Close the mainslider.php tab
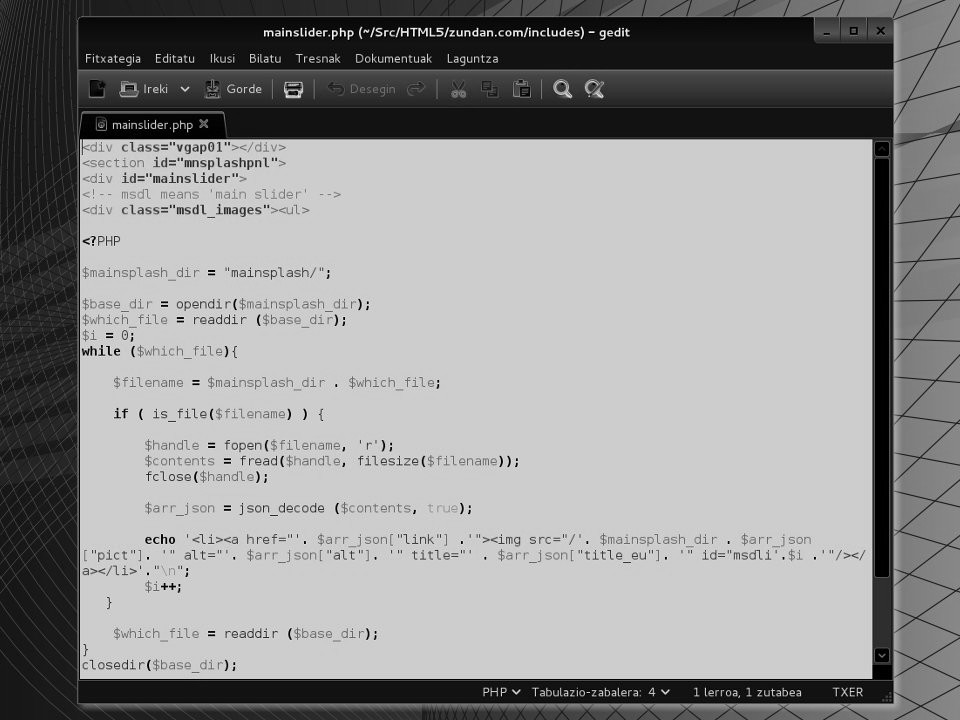This screenshot has height=720, width=960. pos(204,124)
